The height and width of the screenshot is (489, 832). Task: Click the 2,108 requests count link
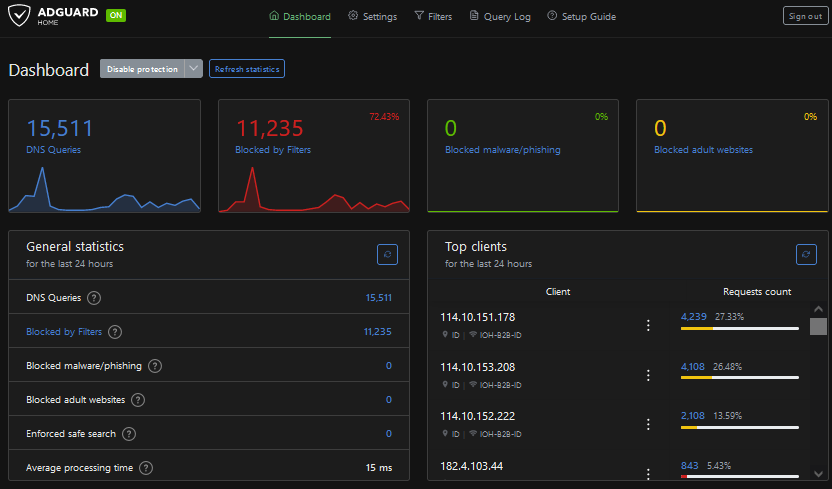pyautogui.click(x=692, y=416)
